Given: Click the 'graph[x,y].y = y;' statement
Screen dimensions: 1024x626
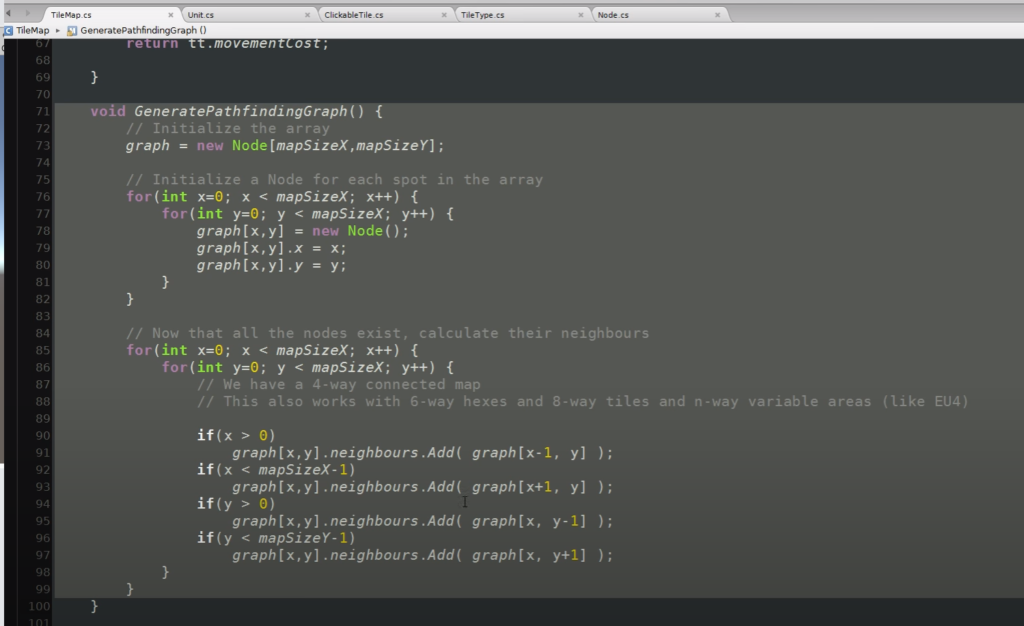Looking at the screenshot, I should pos(272,265).
